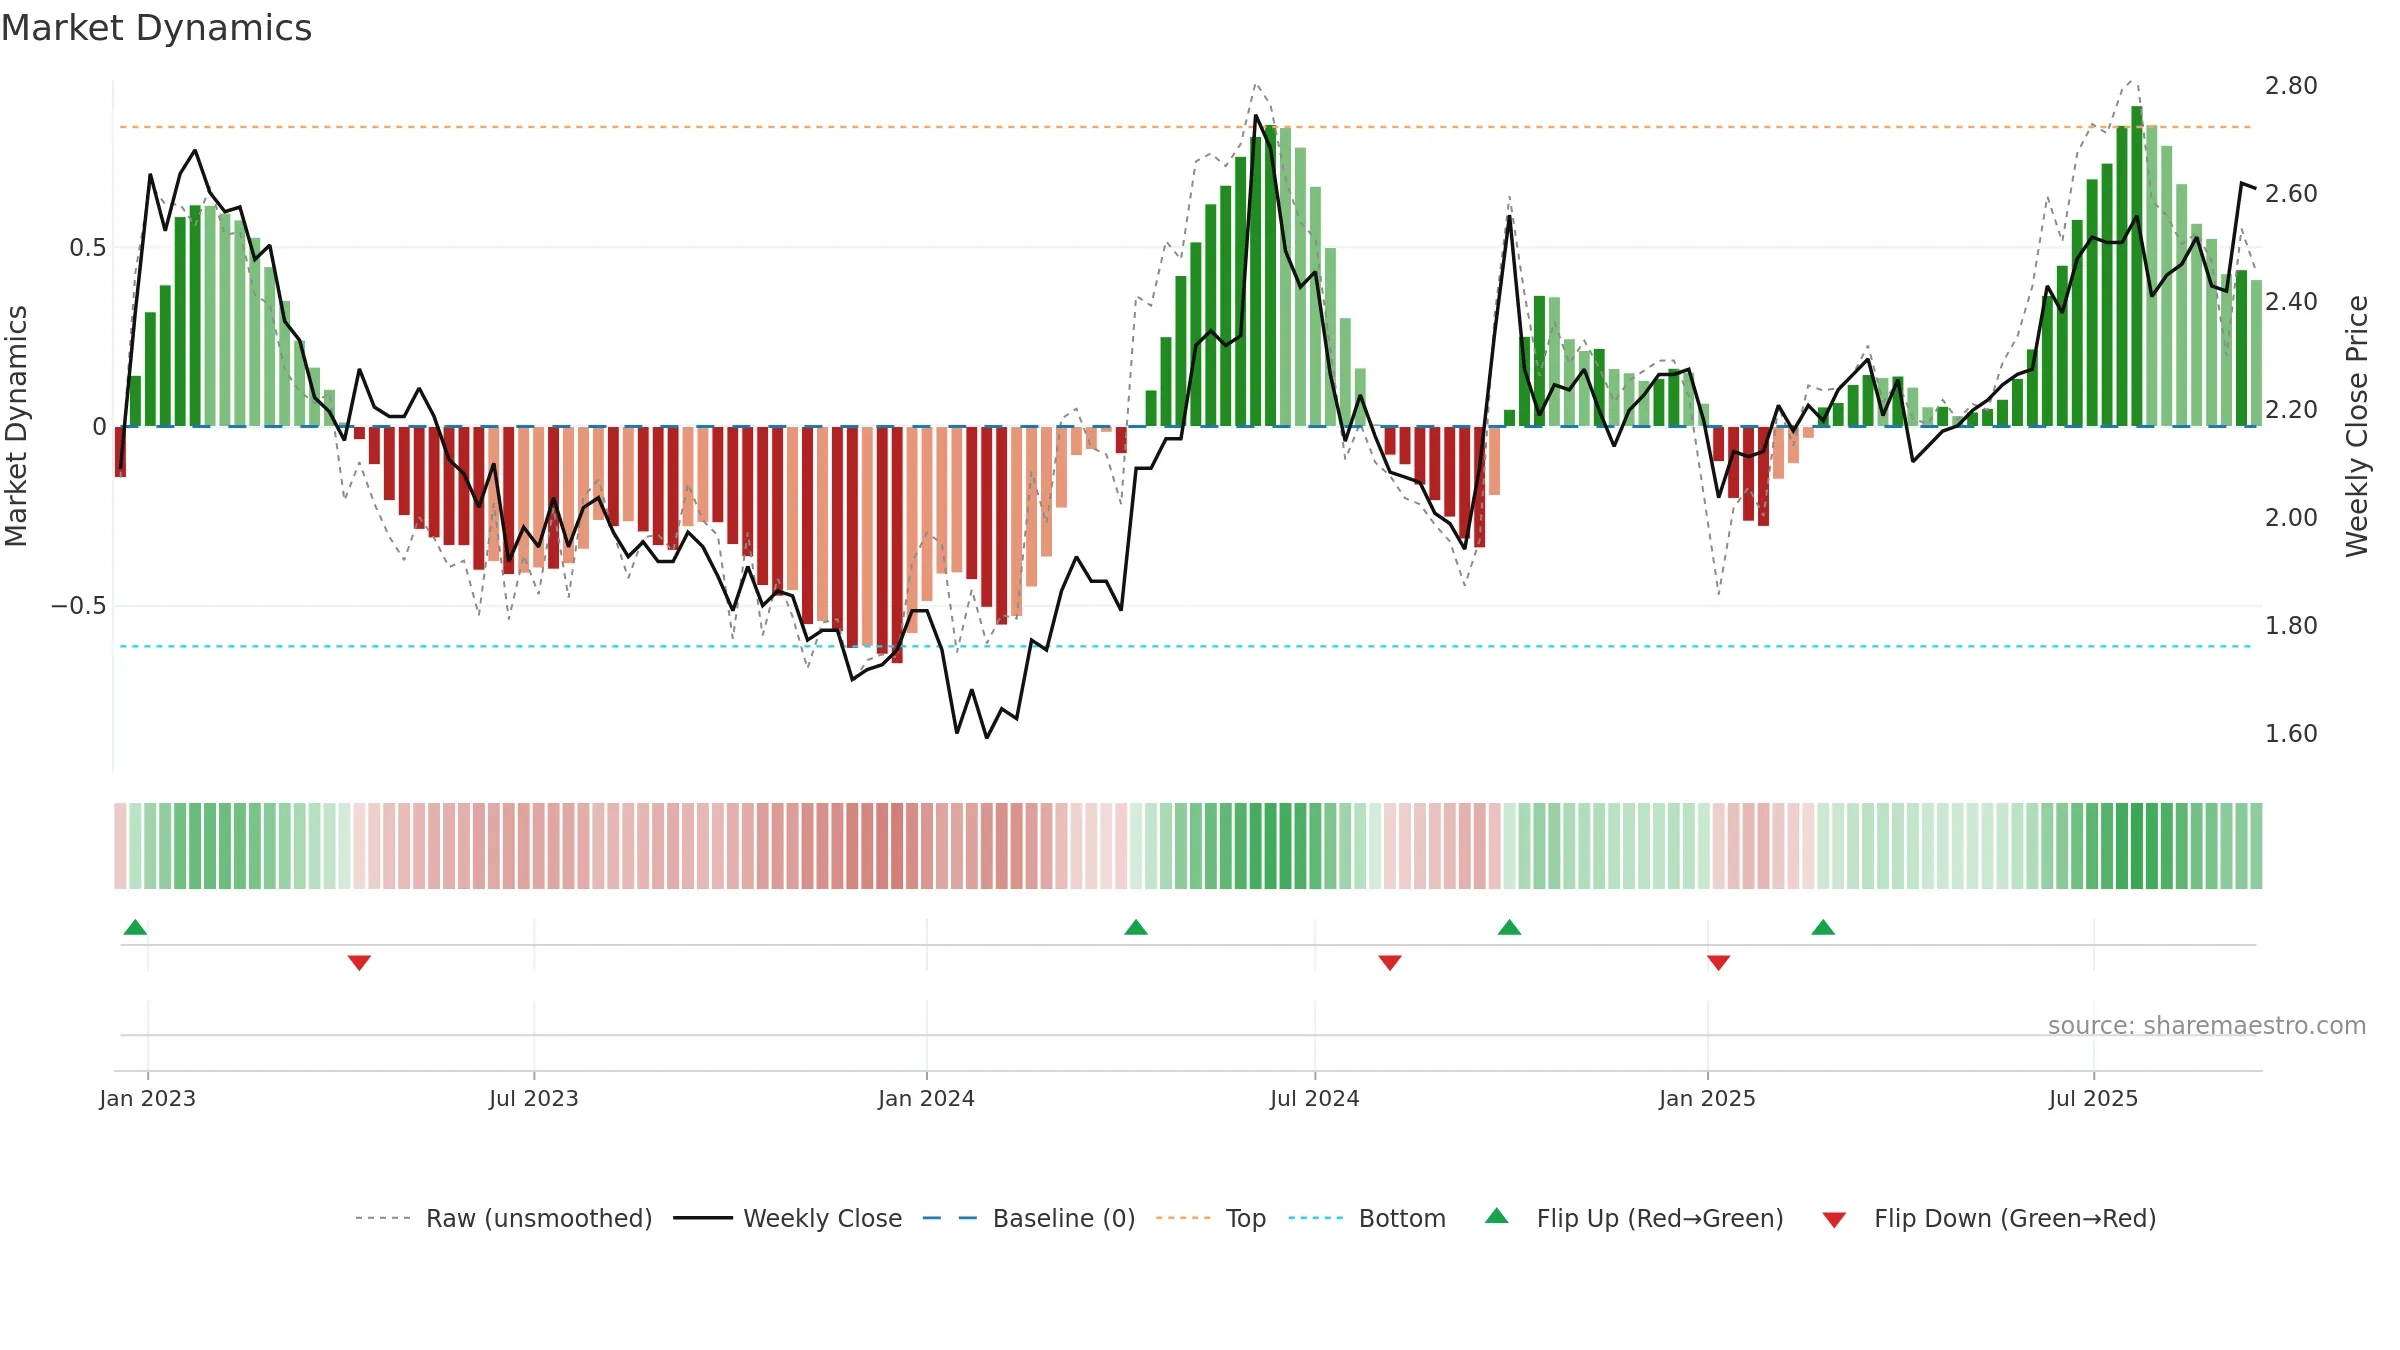This screenshot has height=1350, width=2400.
Task: Click the 2.80 price axis value
Action: point(2291,86)
